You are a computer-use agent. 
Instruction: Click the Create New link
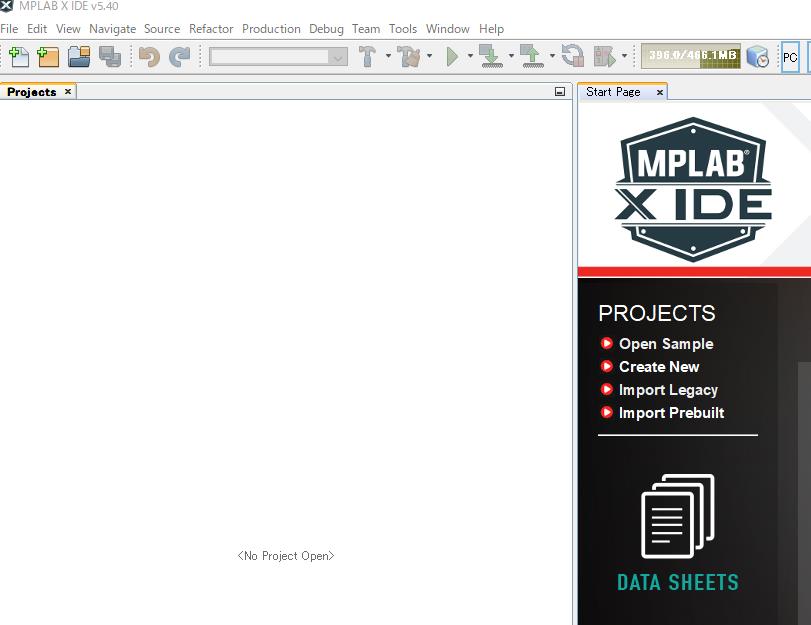659,366
